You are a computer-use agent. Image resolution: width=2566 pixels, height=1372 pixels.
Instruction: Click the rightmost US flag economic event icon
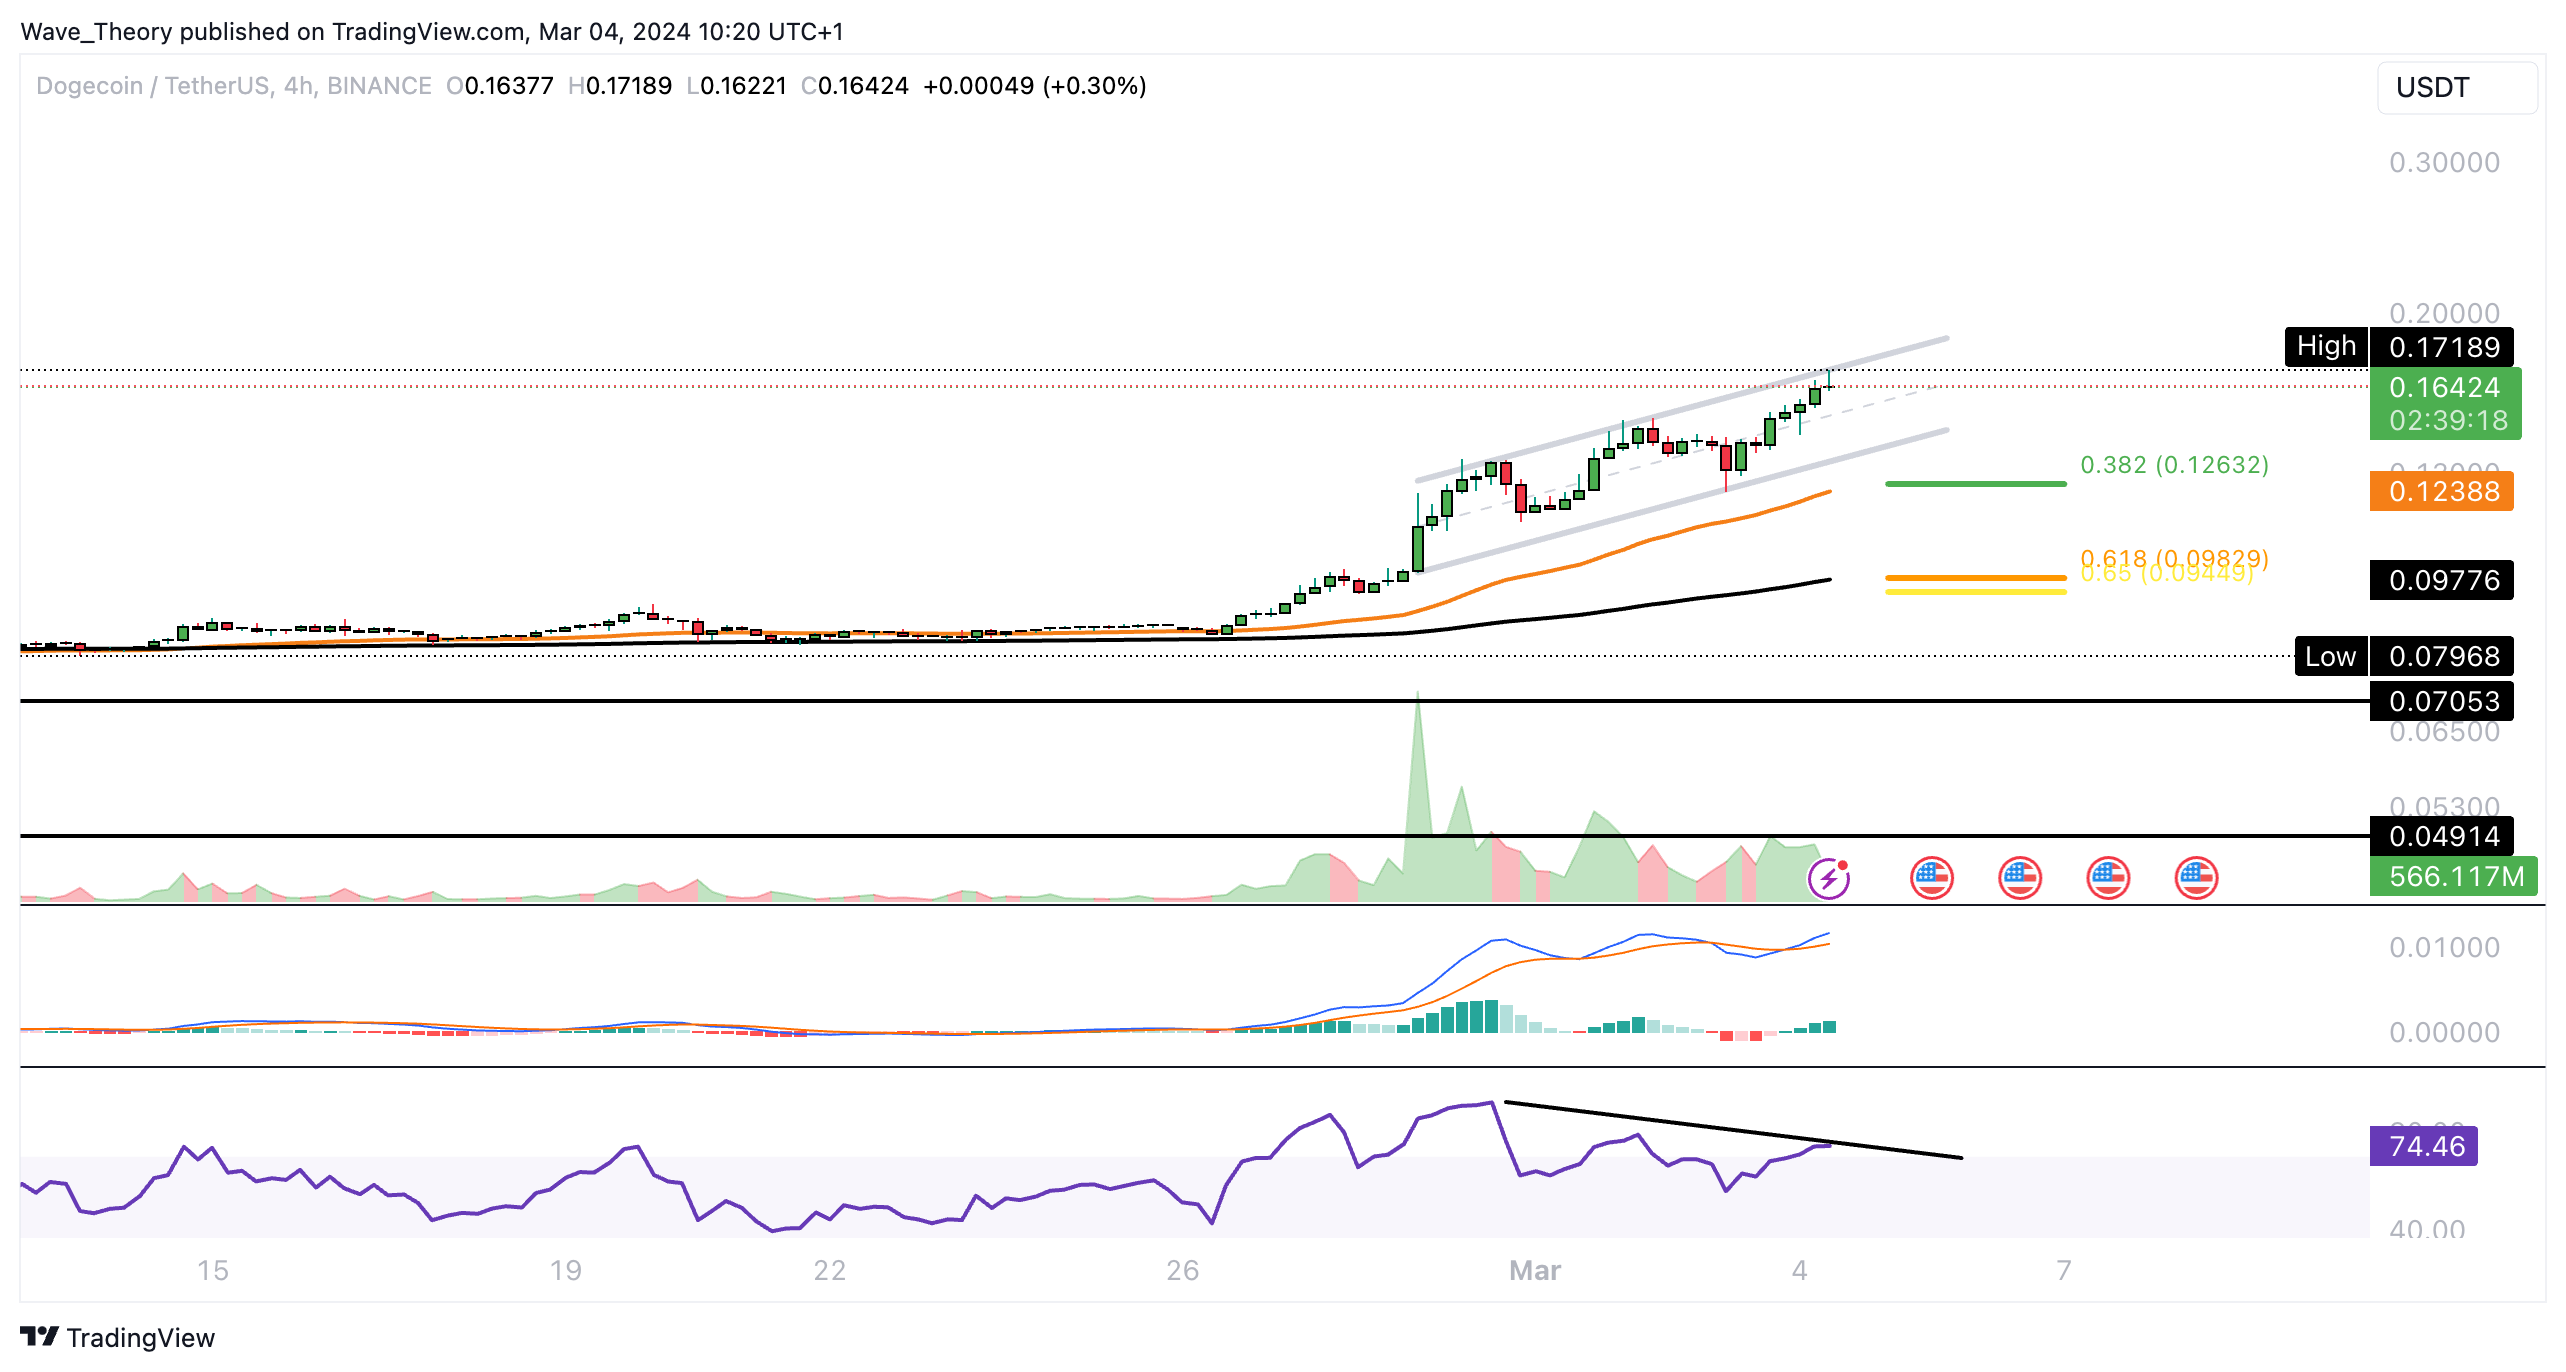(x=2196, y=879)
